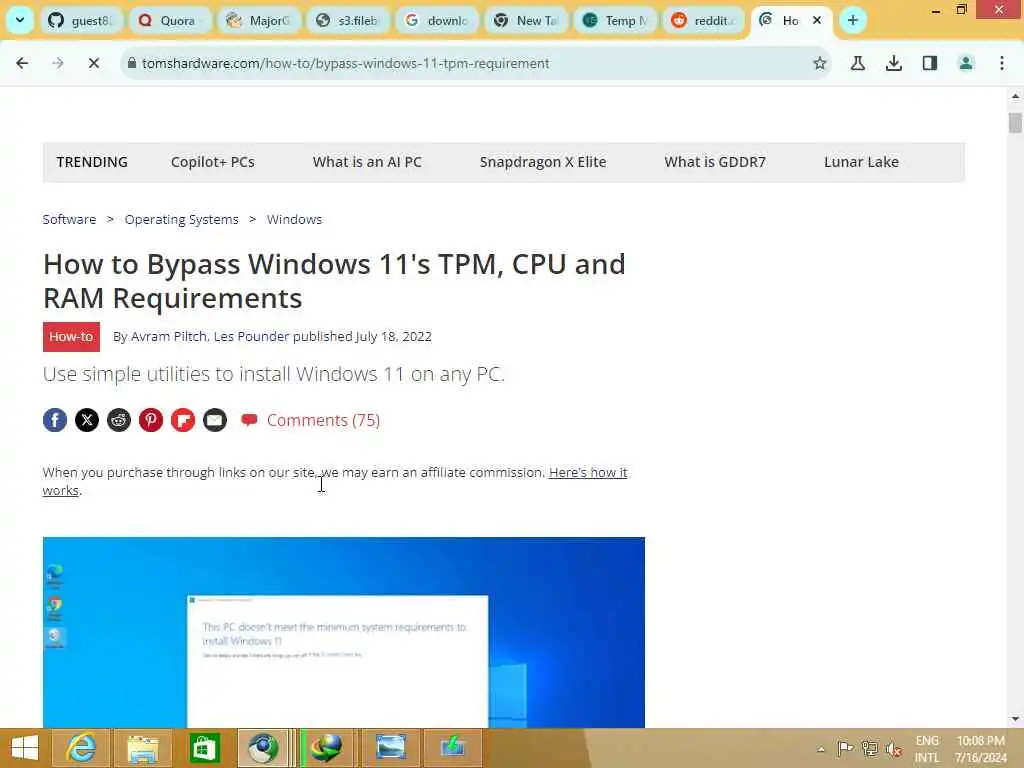Open the What is an AI PC link
The width and height of the screenshot is (1024, 768).
click(367, 162)
